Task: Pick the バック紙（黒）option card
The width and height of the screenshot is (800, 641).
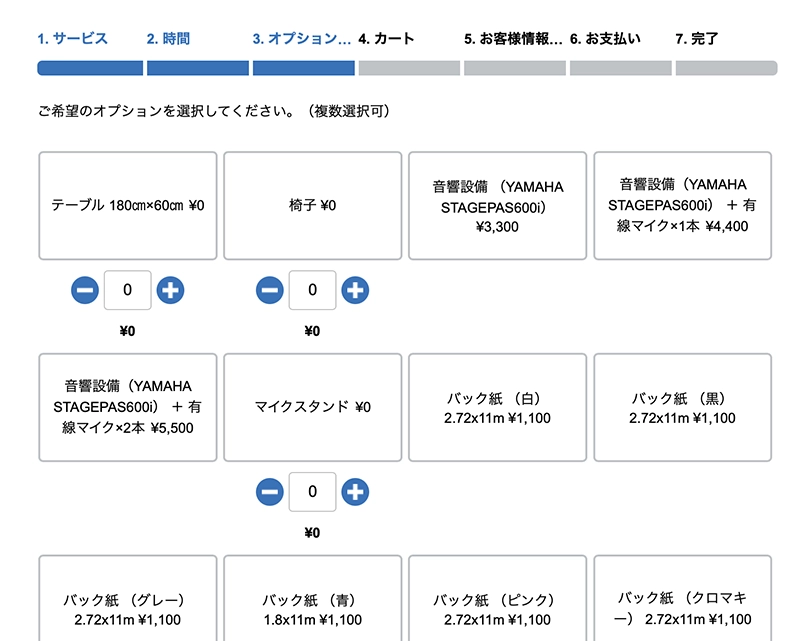Action: (x=683, y=407)
